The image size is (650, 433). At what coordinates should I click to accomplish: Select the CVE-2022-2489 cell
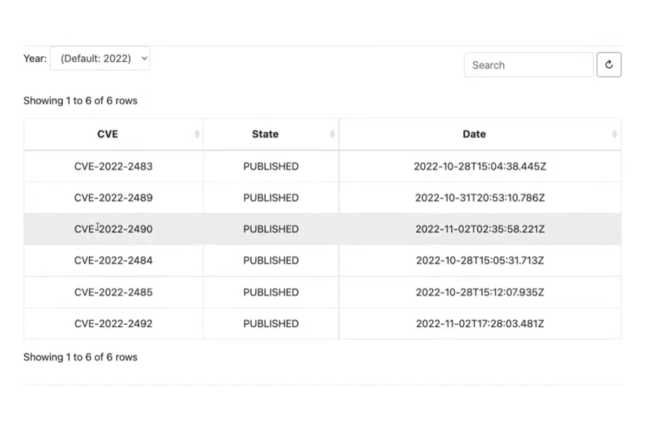pos(113,198)
